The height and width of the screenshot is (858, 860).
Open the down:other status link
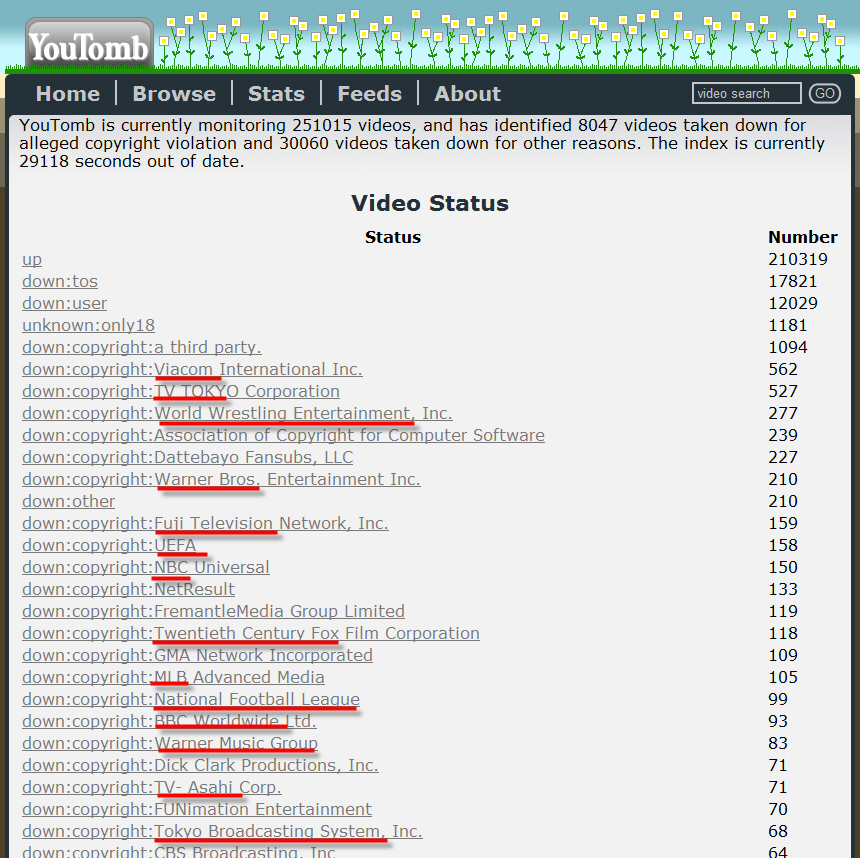pos(69,501)
